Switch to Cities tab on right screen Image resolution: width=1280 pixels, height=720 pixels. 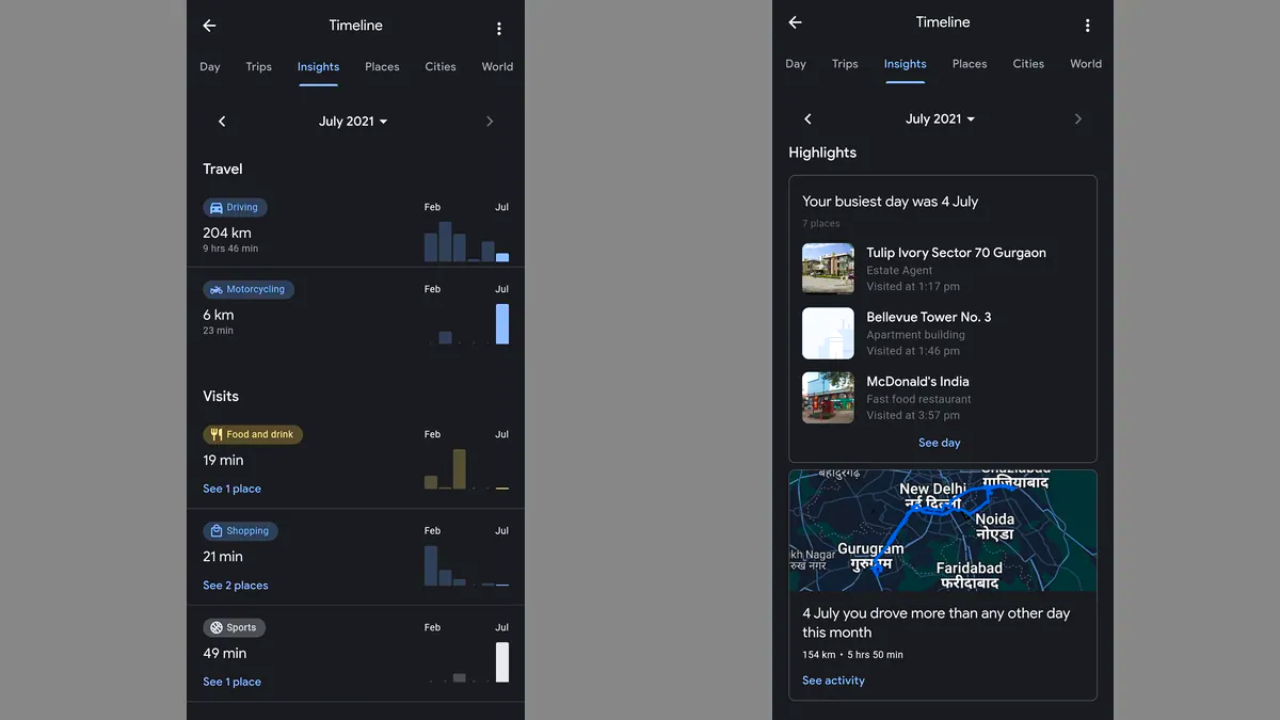coord(1028,64)
